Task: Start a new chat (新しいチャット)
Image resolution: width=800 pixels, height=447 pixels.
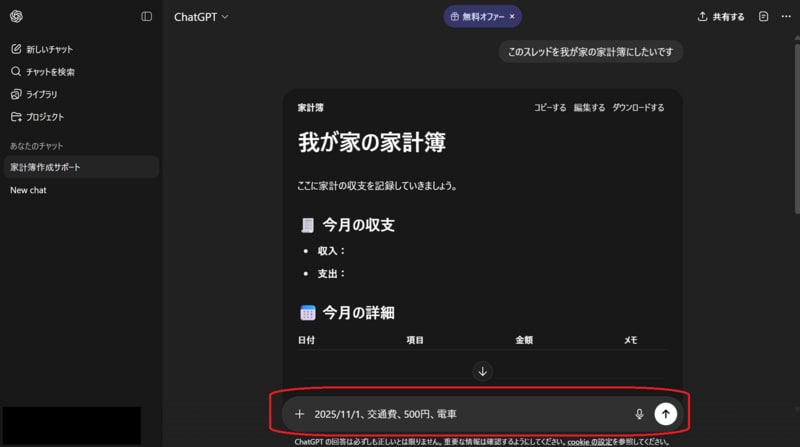Action: (x=41, y=49)
